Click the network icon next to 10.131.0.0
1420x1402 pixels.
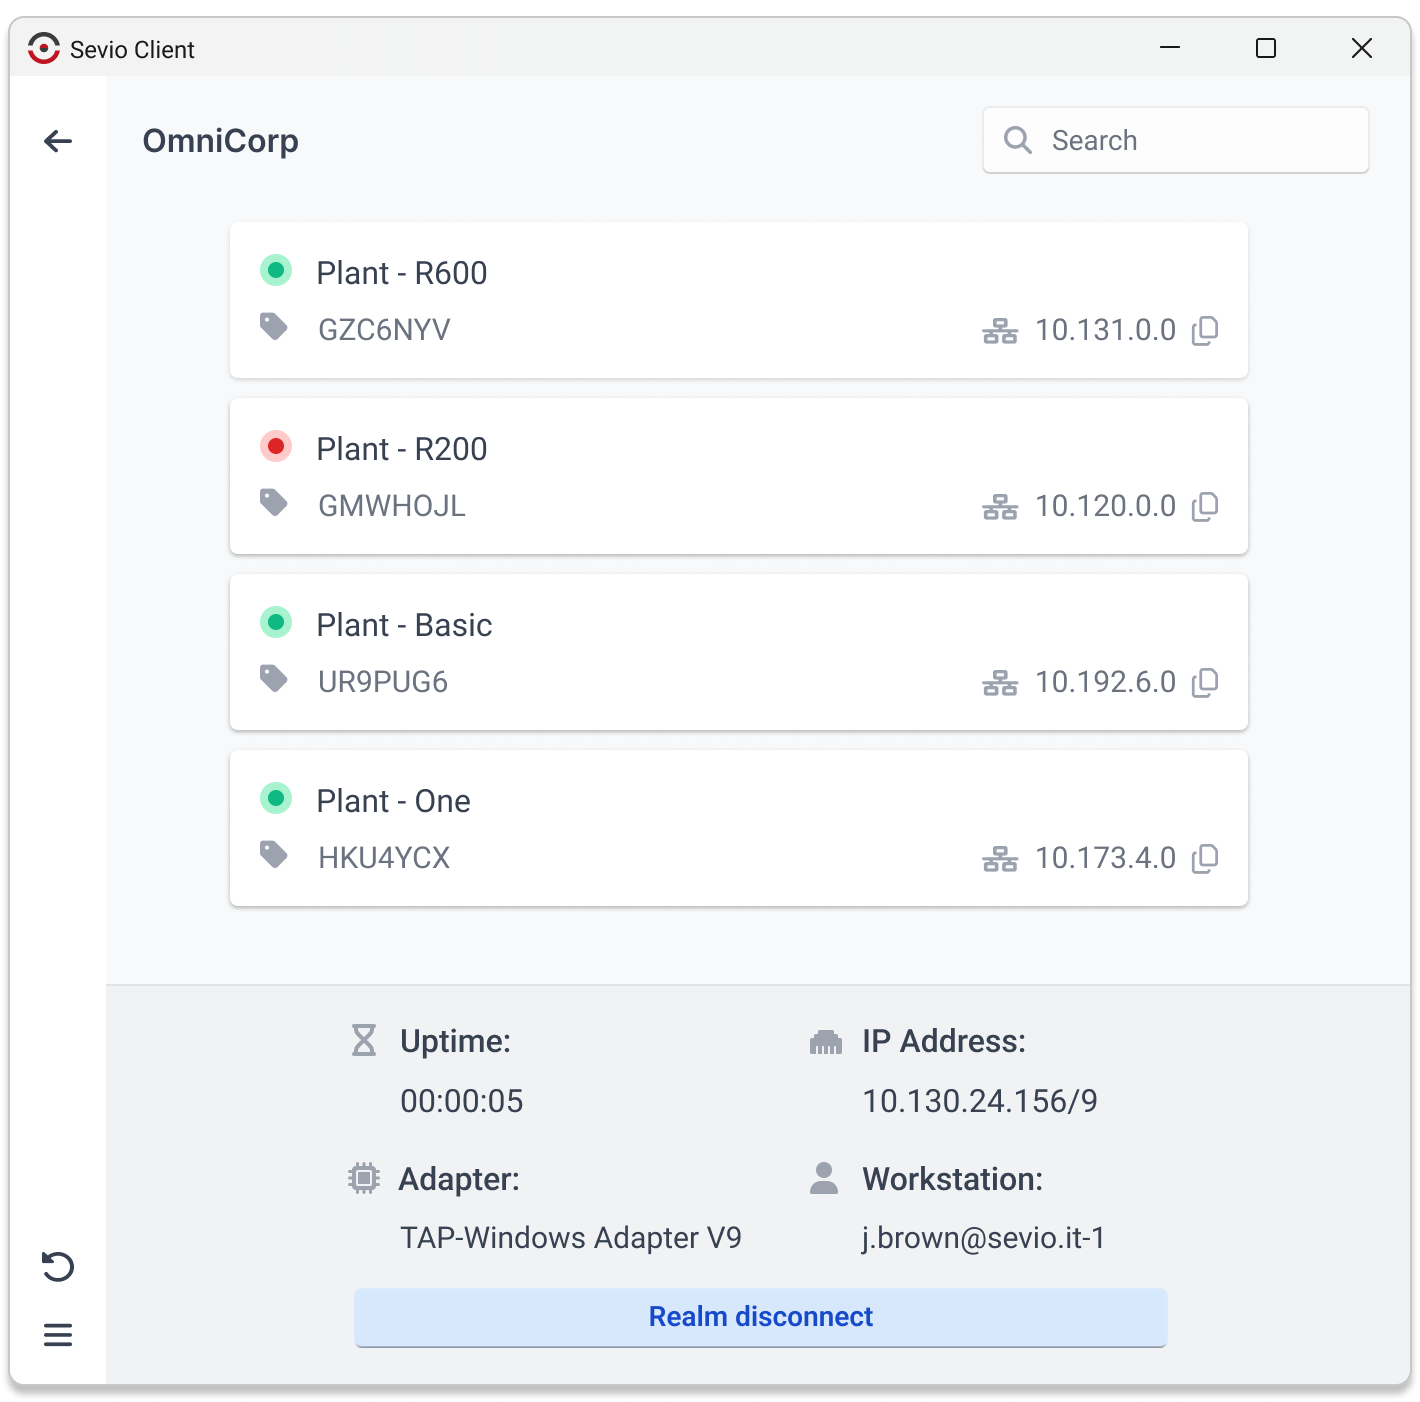click(1000, 331)
